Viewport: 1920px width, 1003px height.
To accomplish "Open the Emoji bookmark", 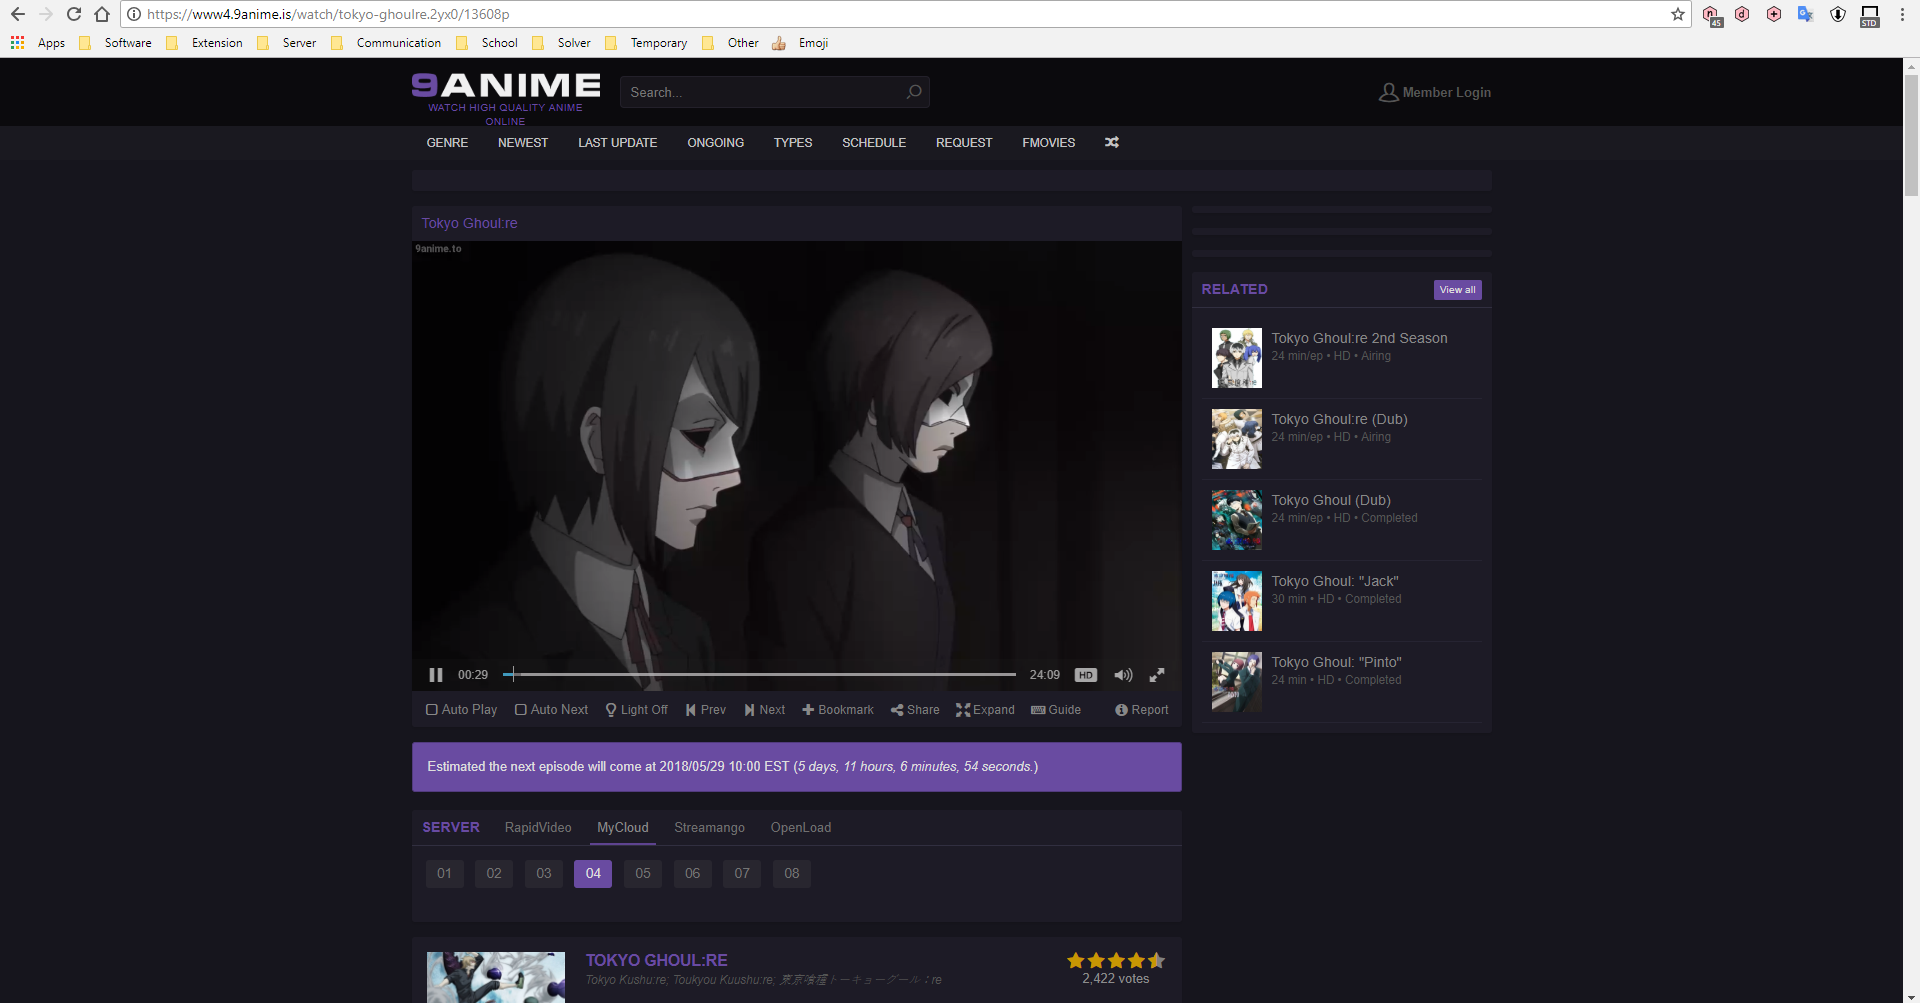I will click(800, 43).
